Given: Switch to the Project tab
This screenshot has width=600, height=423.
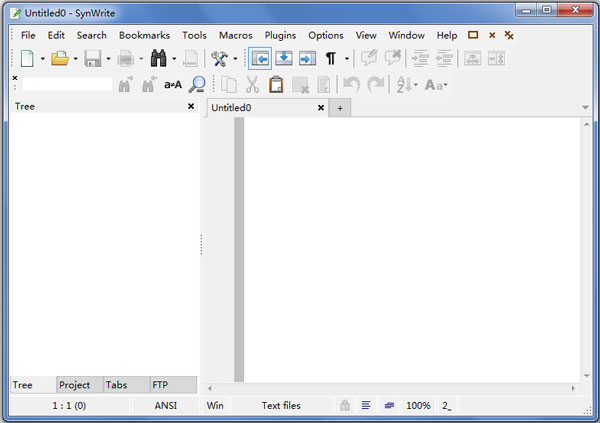Looking at the screenshot, I should [80, 385].
